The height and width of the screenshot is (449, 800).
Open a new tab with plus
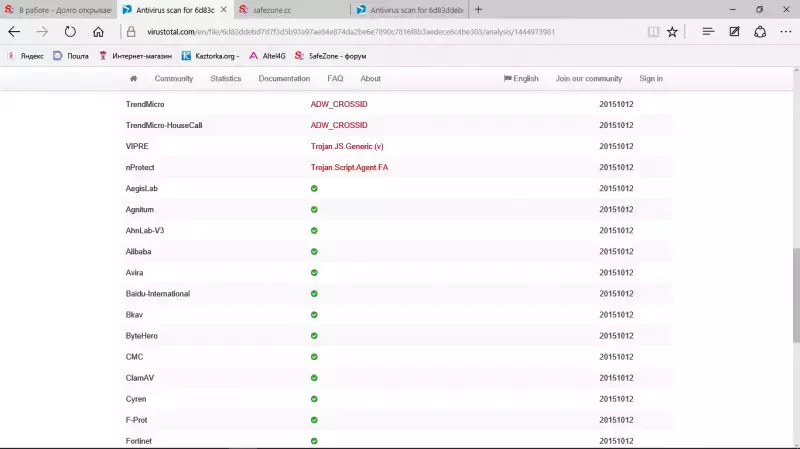click(x=478, y=9)
